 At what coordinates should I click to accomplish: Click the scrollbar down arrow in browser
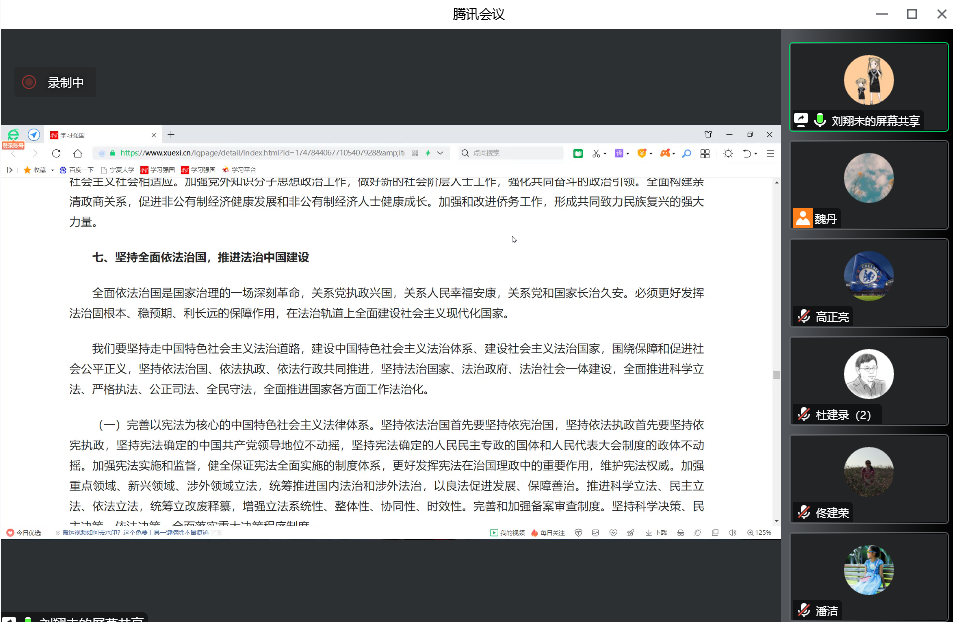pos(776,521)
